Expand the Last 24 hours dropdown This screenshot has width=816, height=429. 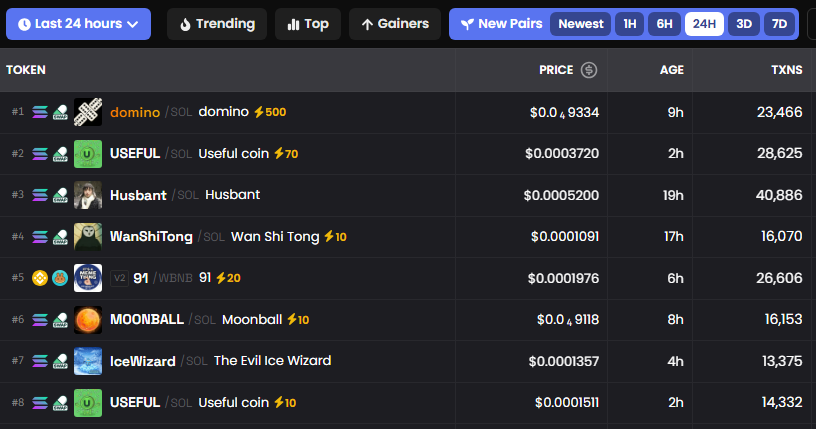(78, 24)
